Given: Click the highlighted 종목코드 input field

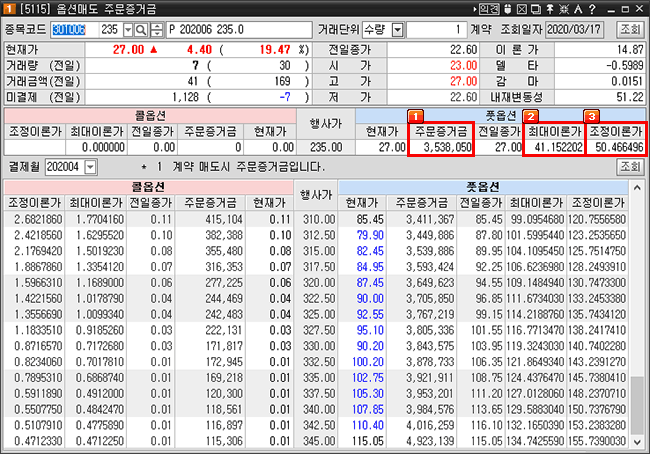Looking at the screenshot, I should tap(75, 30).
